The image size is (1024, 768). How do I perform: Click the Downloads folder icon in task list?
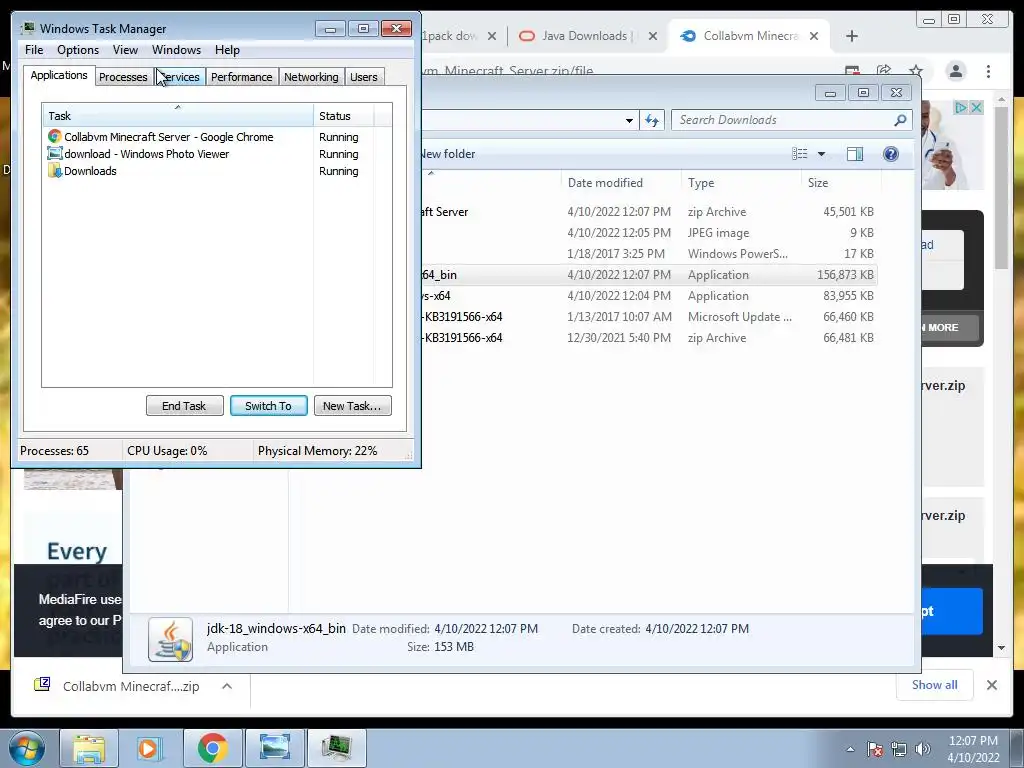coord(55,170)
